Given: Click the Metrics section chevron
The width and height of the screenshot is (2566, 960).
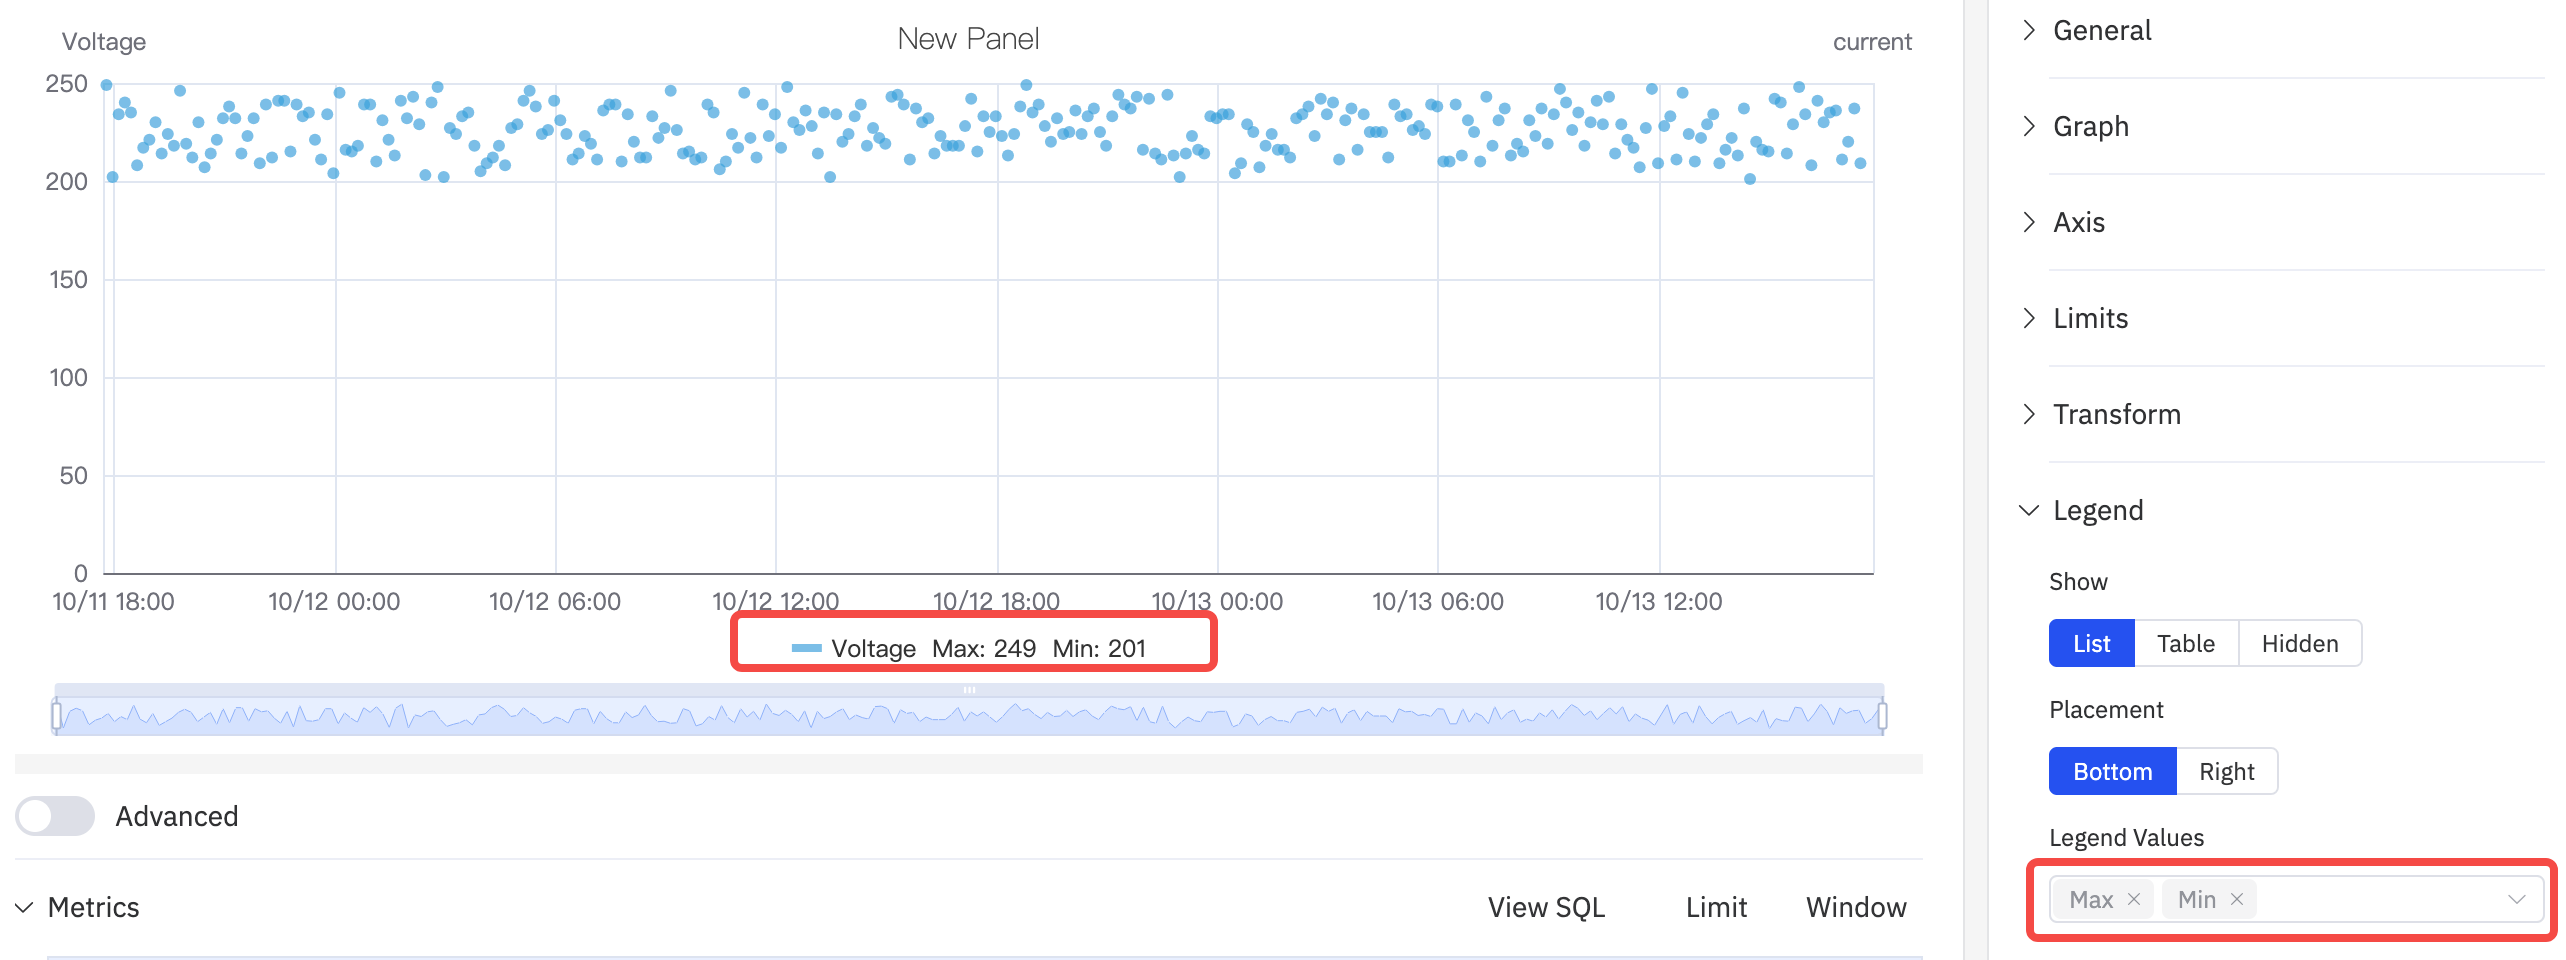Looking at the screenshot, I should 27,907.
